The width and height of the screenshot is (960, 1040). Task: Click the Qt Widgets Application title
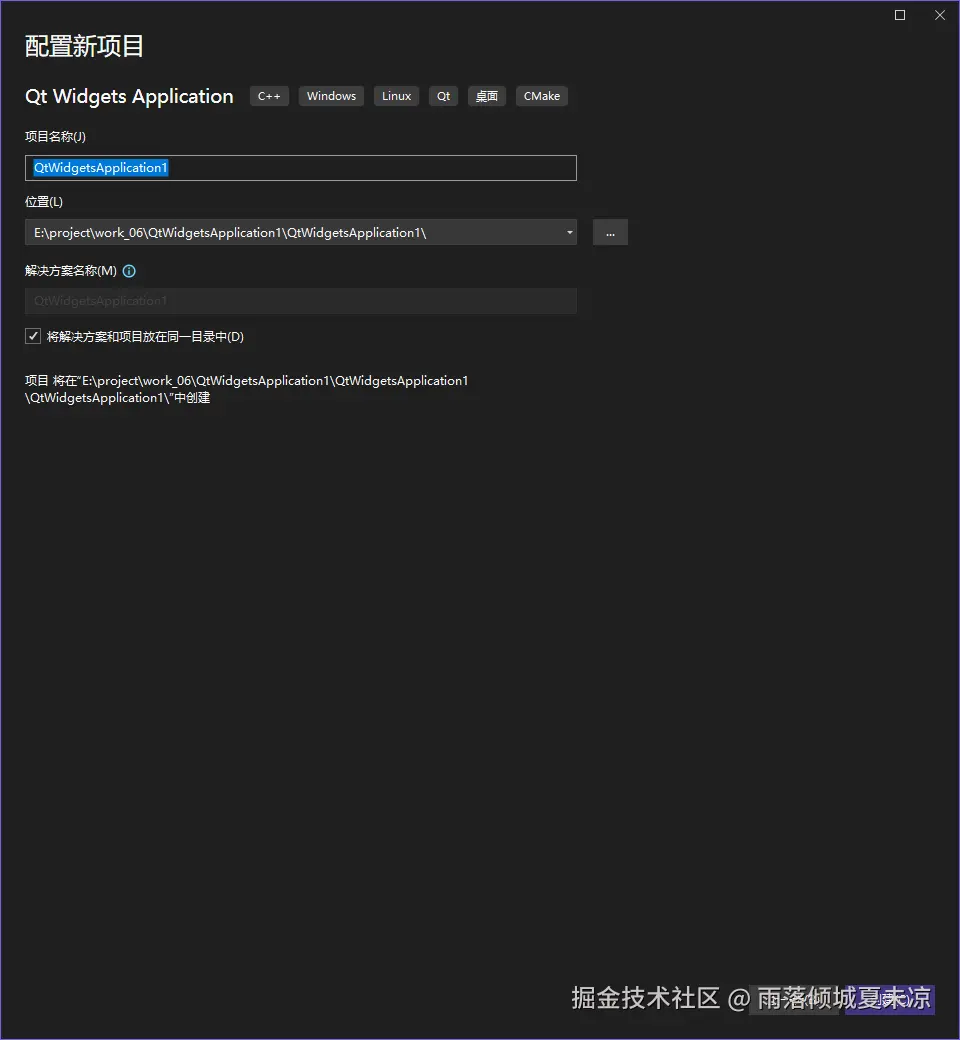point(129,96)
